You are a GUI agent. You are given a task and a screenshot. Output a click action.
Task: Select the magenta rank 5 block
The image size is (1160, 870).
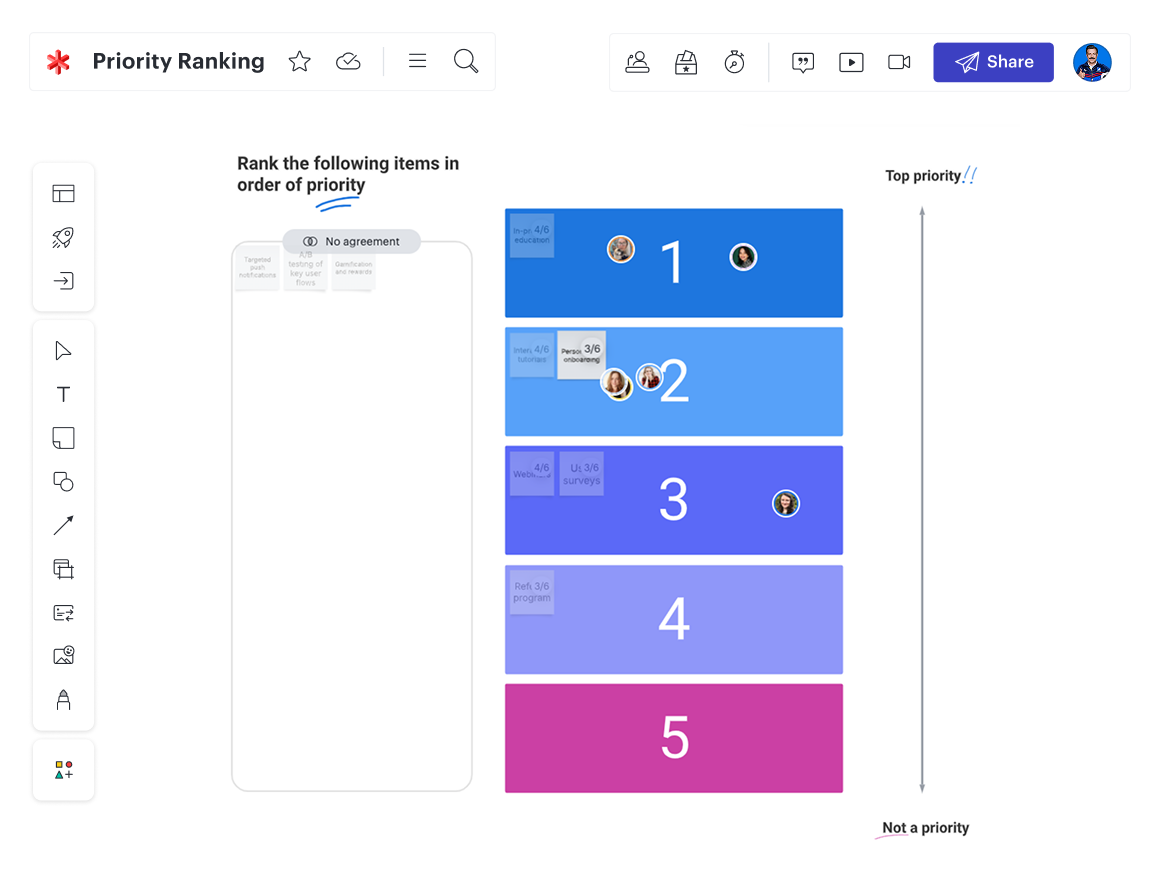674,738
